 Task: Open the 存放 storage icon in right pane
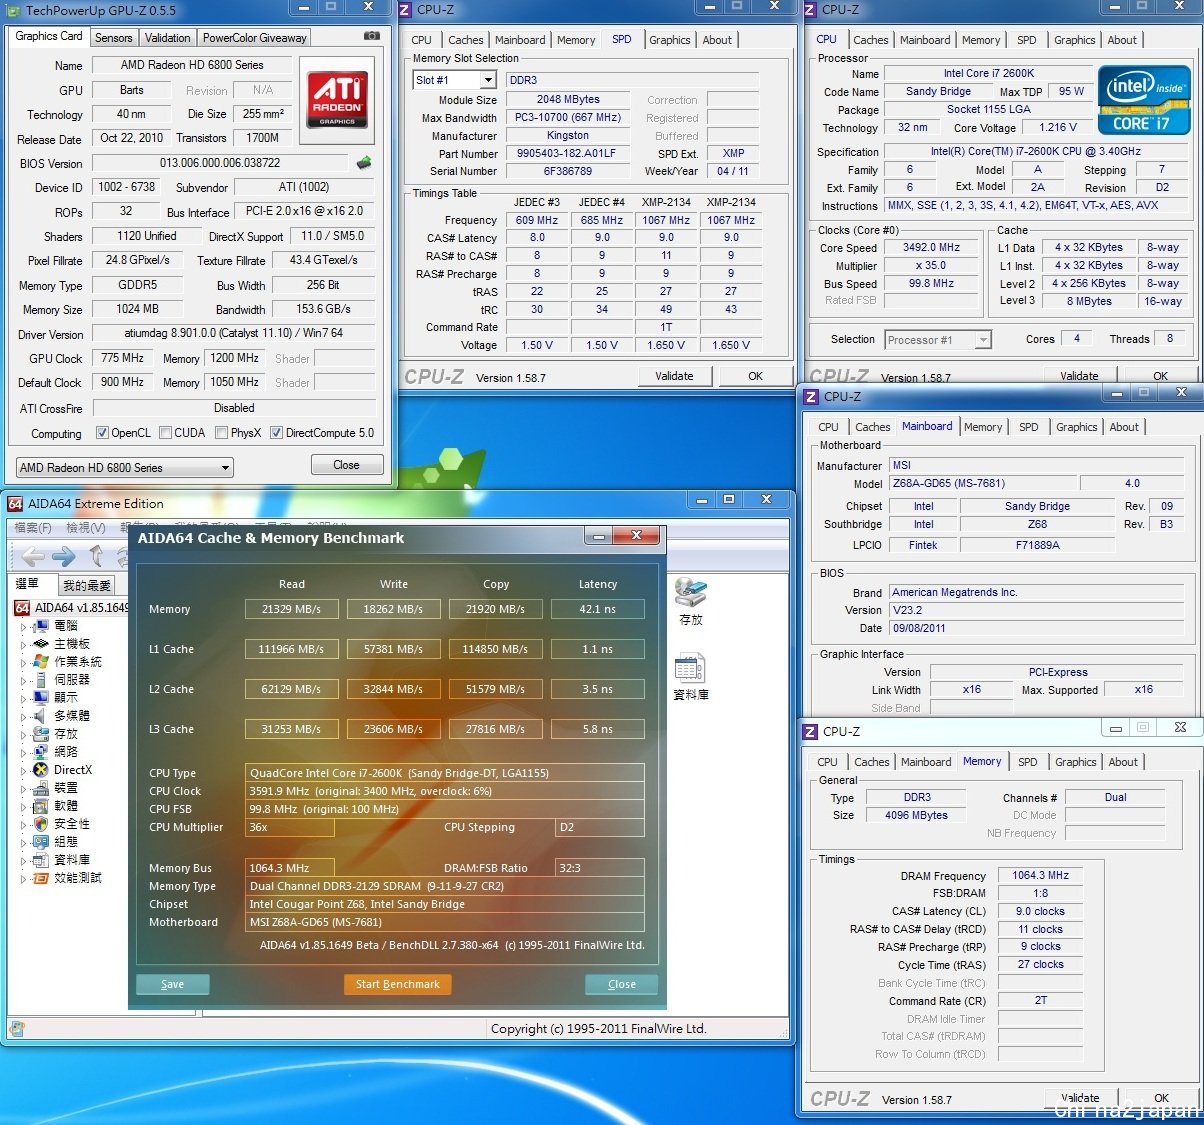point(690,592)
